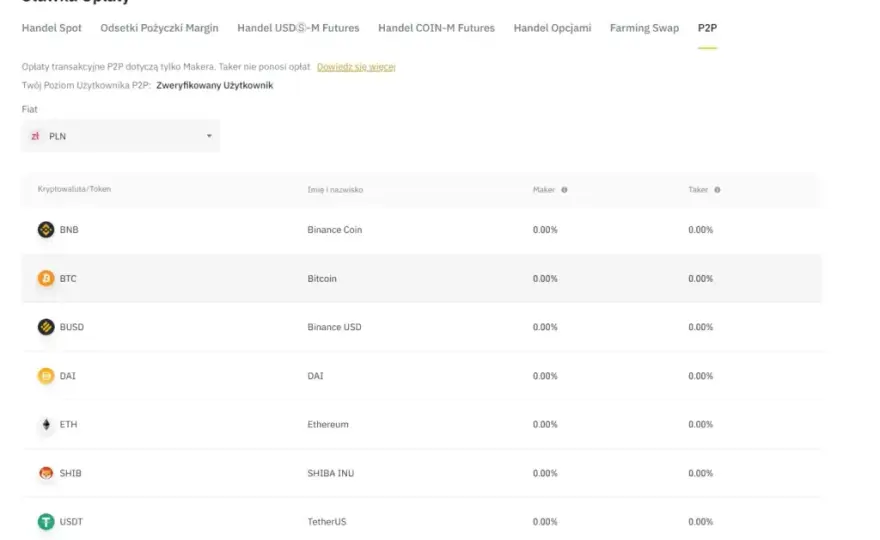Click the BNB ticker text
Viewport: 880px width, 540px height.
tap(69, 230)
